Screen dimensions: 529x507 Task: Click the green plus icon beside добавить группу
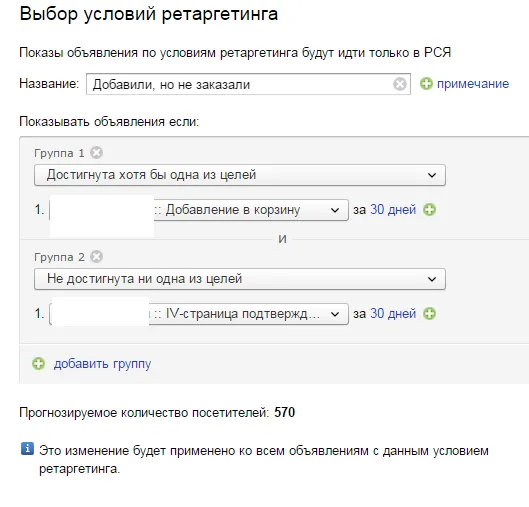pyautogui.click(x=38, y=364)
